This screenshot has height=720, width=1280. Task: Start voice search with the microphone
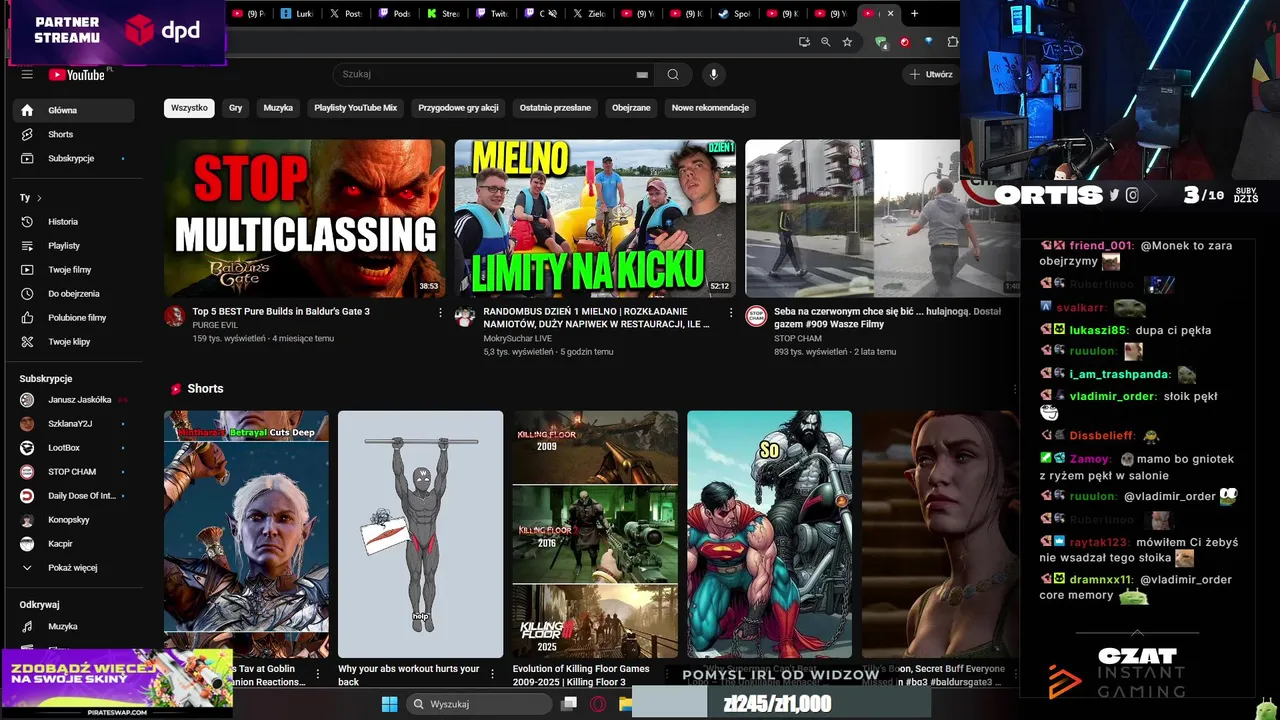pyautogui.click(x=713, y=74)
